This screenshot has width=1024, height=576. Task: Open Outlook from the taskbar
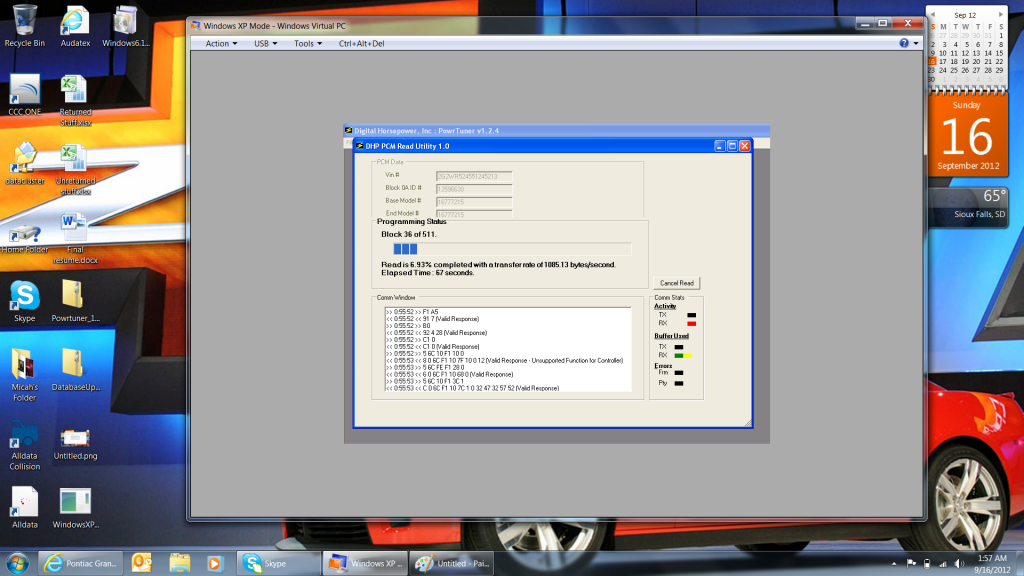(141, 563)
